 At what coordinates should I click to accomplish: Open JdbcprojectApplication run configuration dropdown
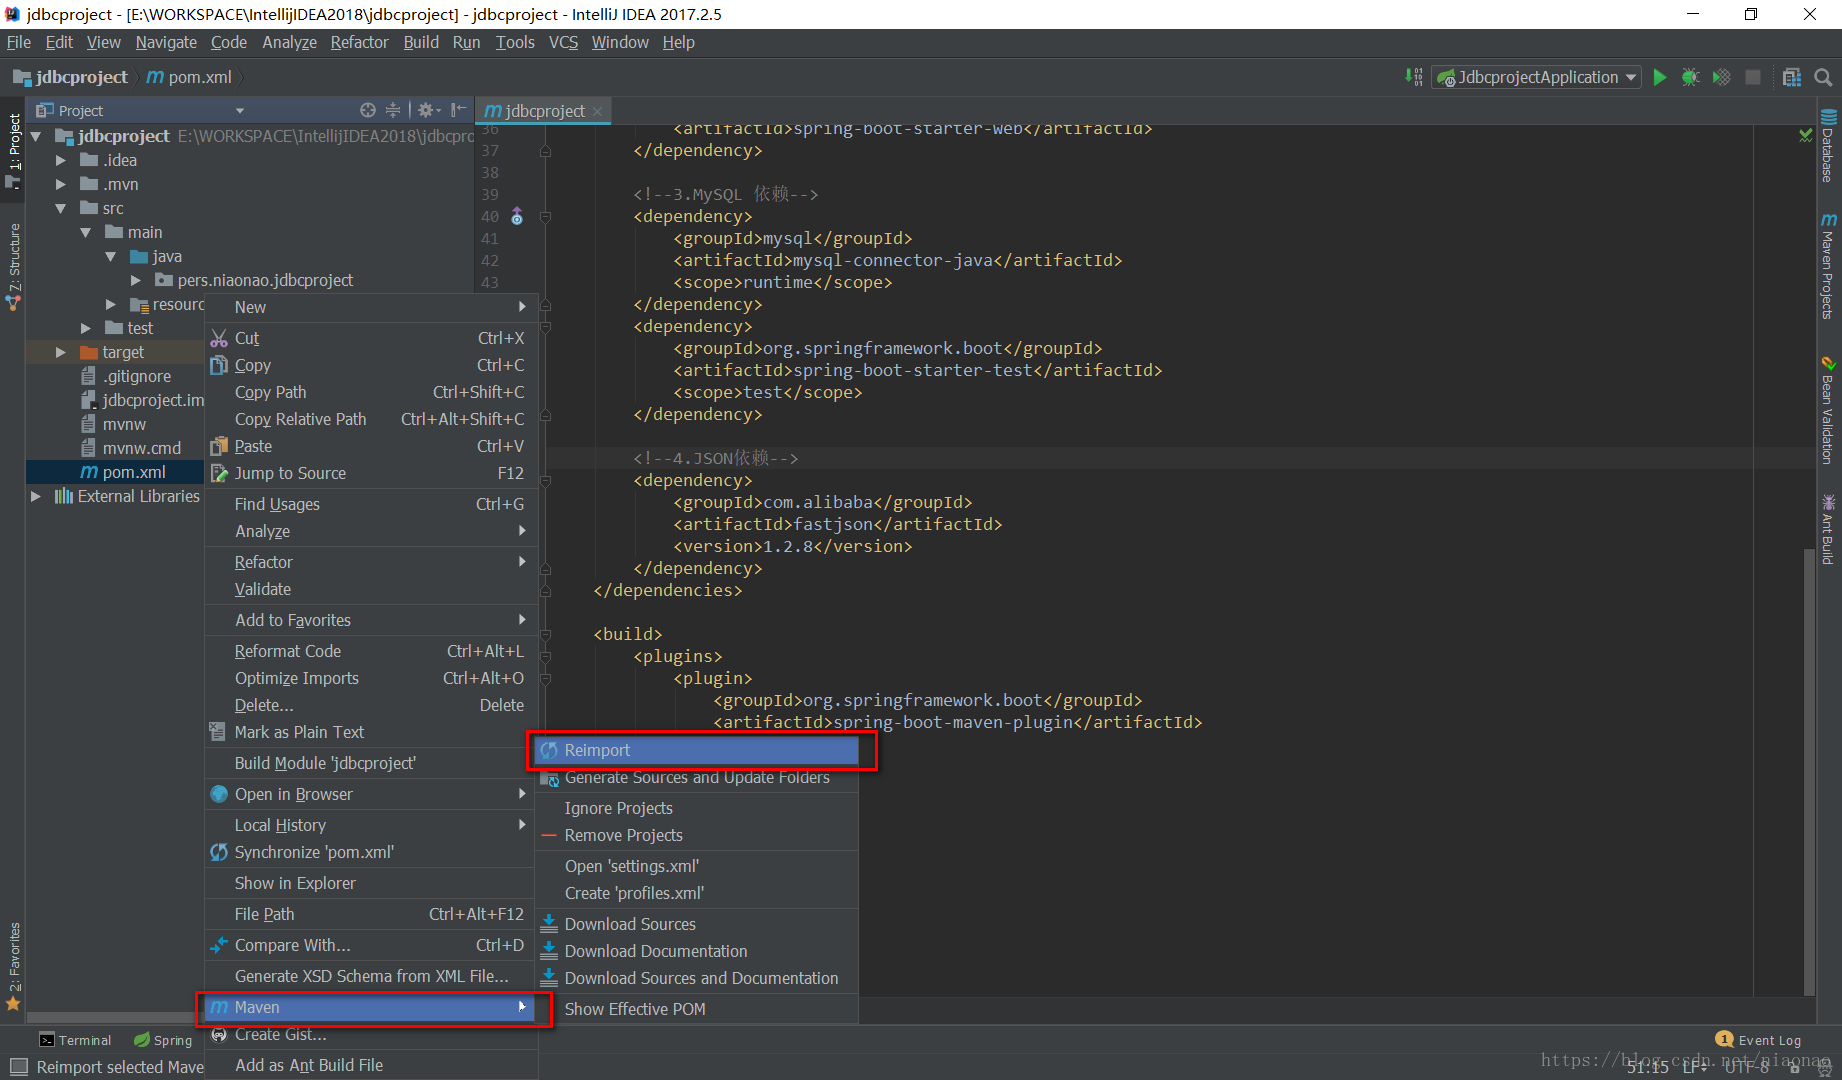[1537, 77]
